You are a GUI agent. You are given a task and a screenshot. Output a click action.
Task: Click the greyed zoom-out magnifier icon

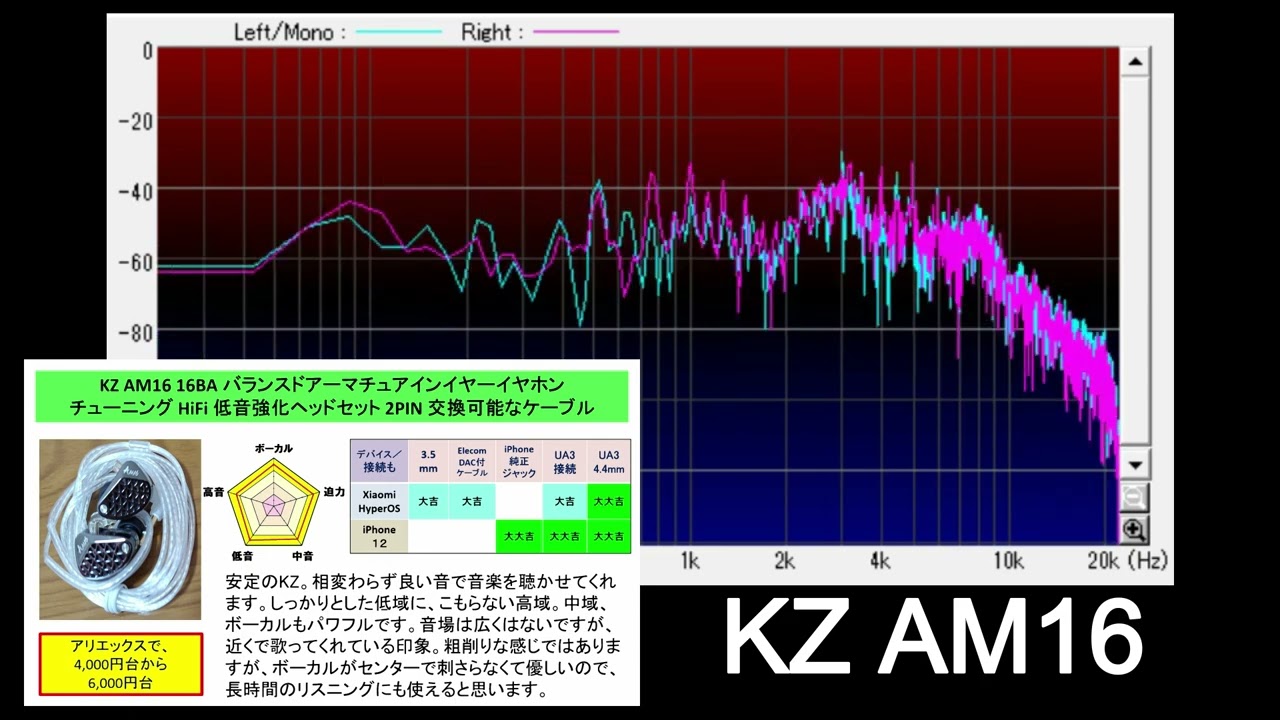(1134, 498)
